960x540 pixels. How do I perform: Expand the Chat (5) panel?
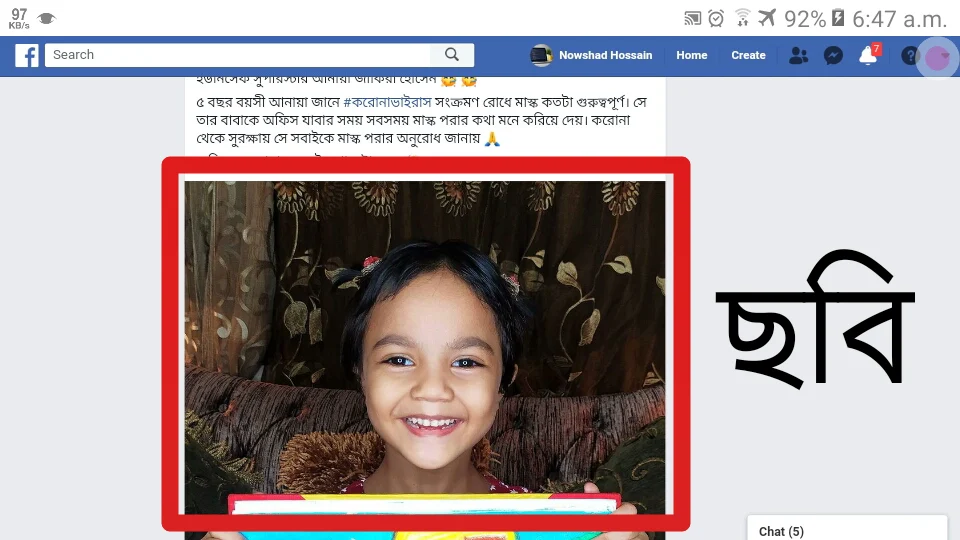coord(847,530)
